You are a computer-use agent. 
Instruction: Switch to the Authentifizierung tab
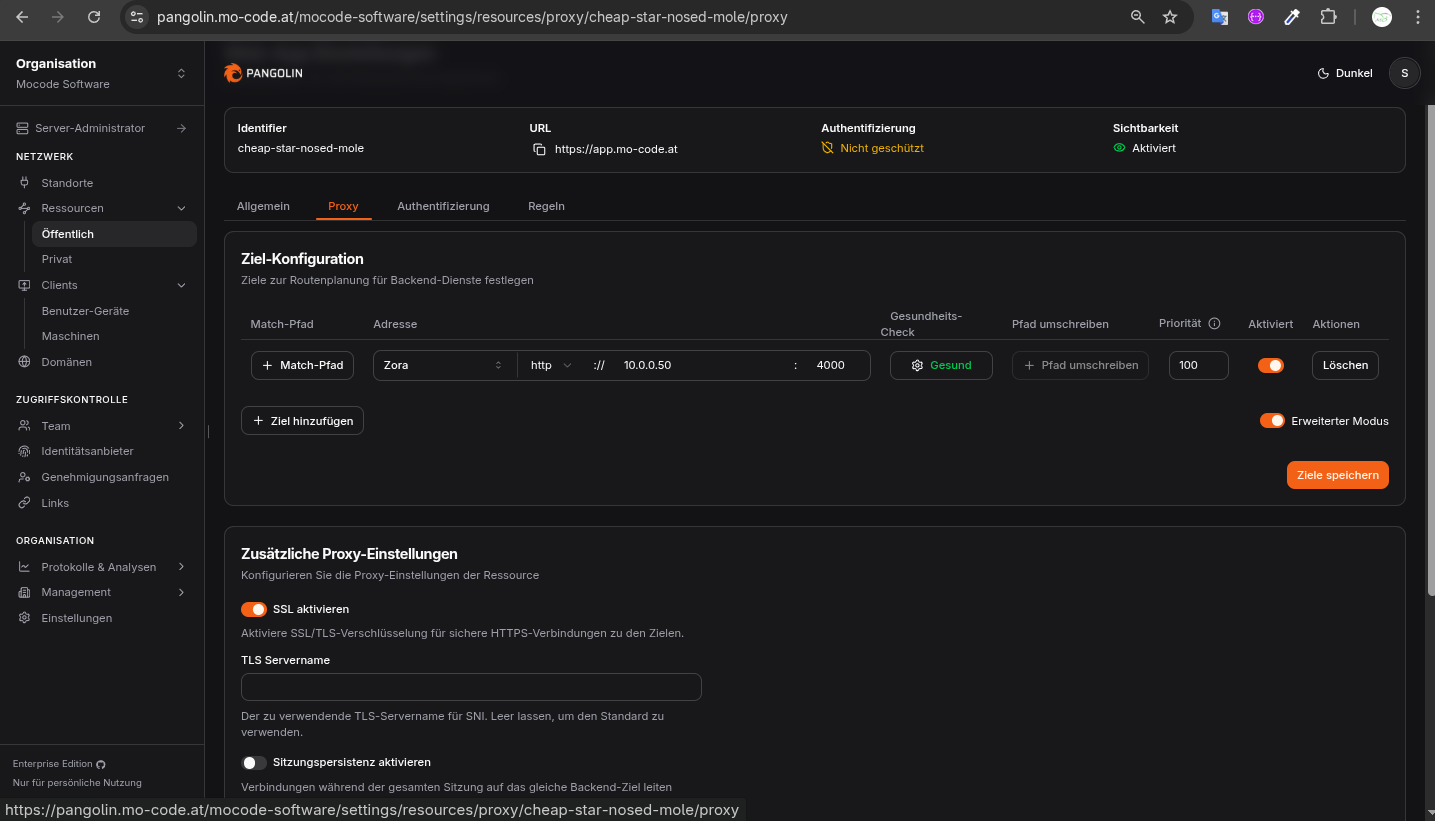click(x=443, y=206)
